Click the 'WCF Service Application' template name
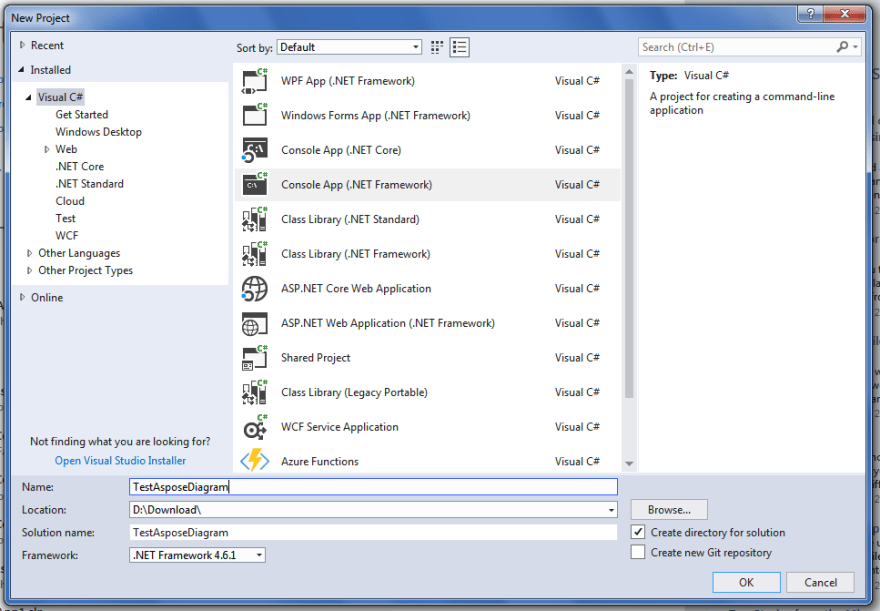Image resolution: width=880 pixels, height=611 pixels. pos(340,427)
